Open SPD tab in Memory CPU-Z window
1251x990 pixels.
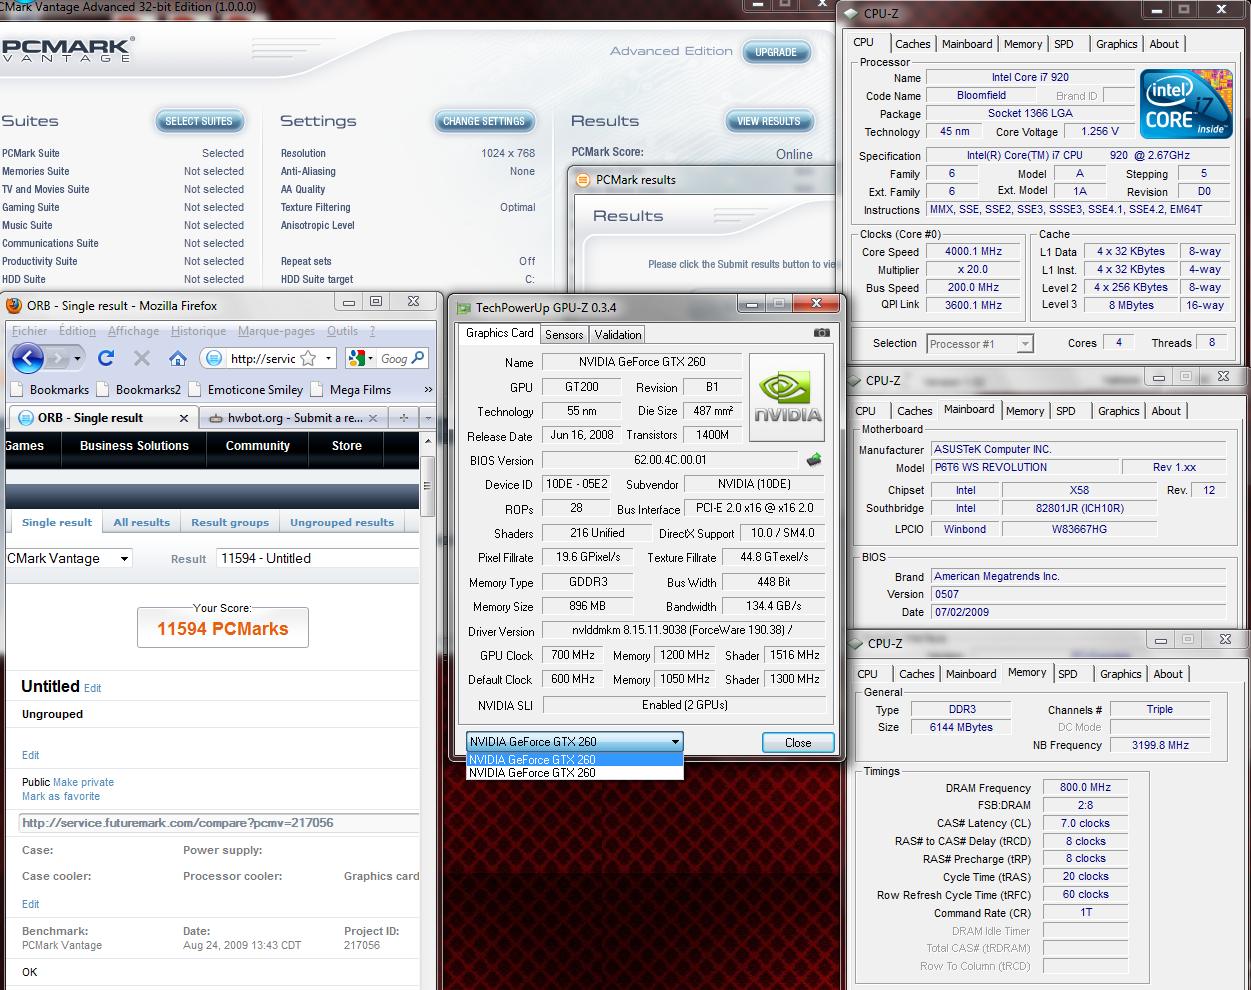(x=1068, y=674)
